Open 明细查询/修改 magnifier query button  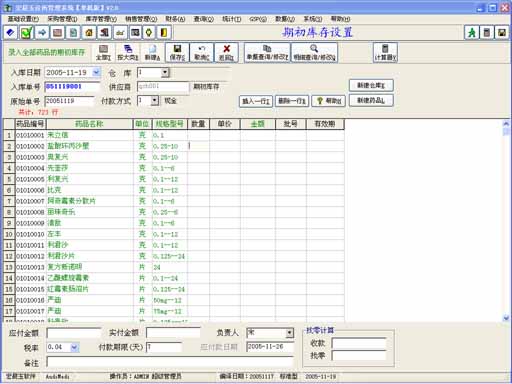pos(314,52)
